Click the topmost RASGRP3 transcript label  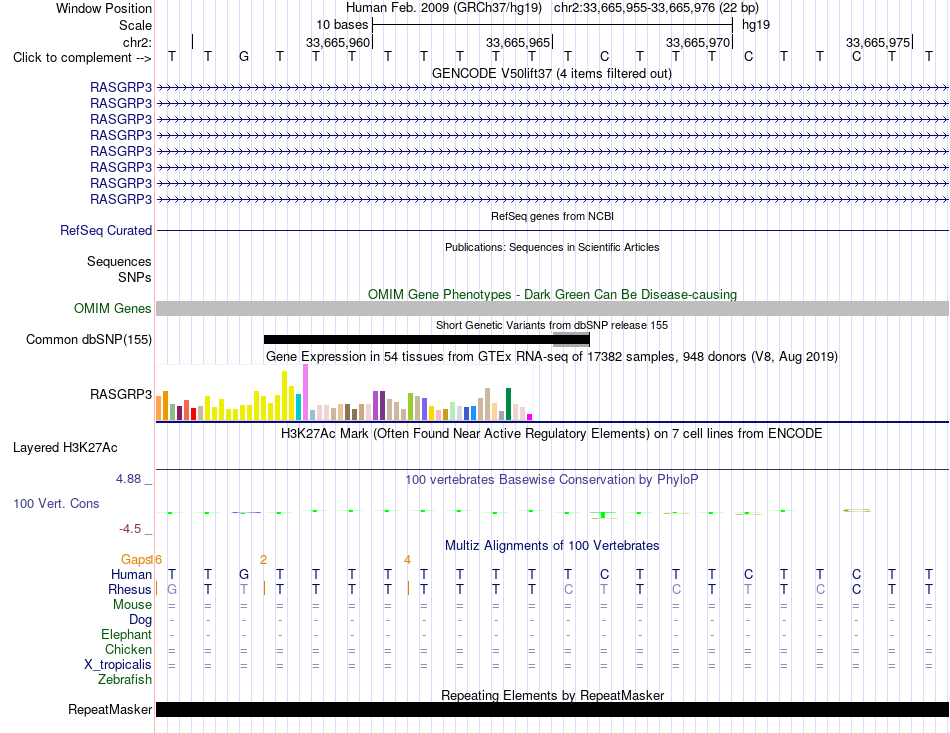point(121,87)
